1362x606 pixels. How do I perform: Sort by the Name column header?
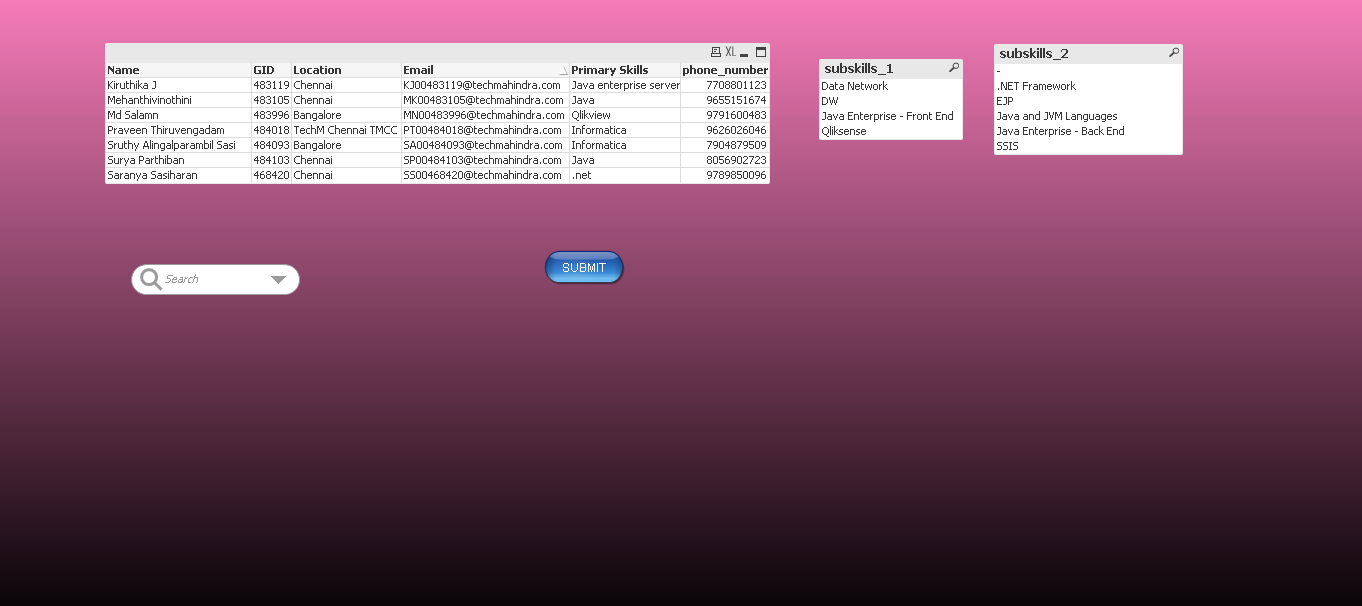pos(178,70)
